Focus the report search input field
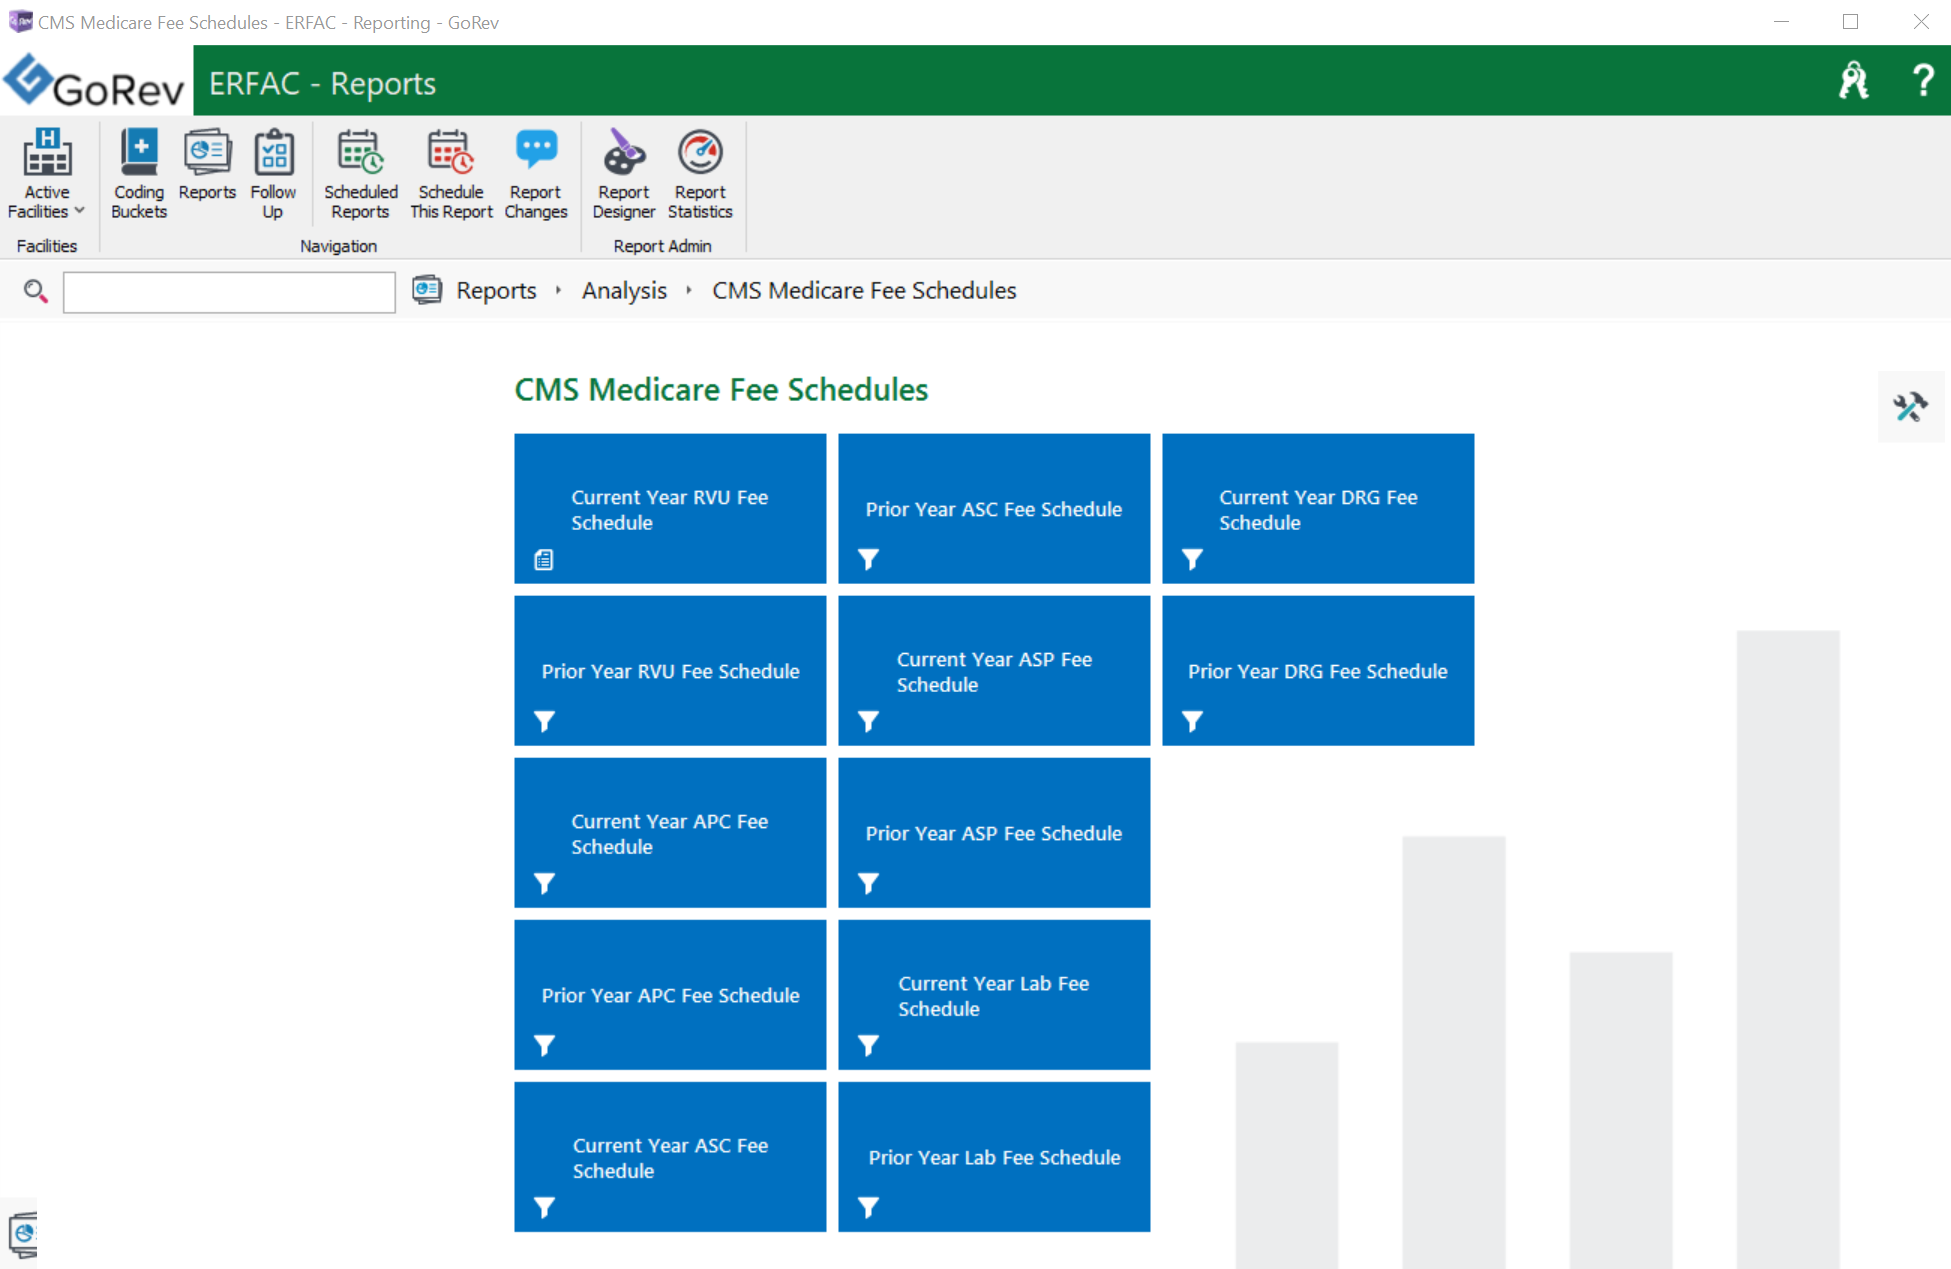Viewport: 1951px width, 1269px height. [x=229, y=292]
